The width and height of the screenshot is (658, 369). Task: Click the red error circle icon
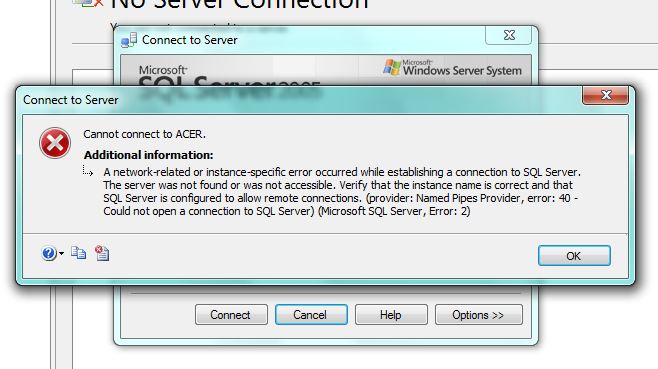tap(55, 143)
